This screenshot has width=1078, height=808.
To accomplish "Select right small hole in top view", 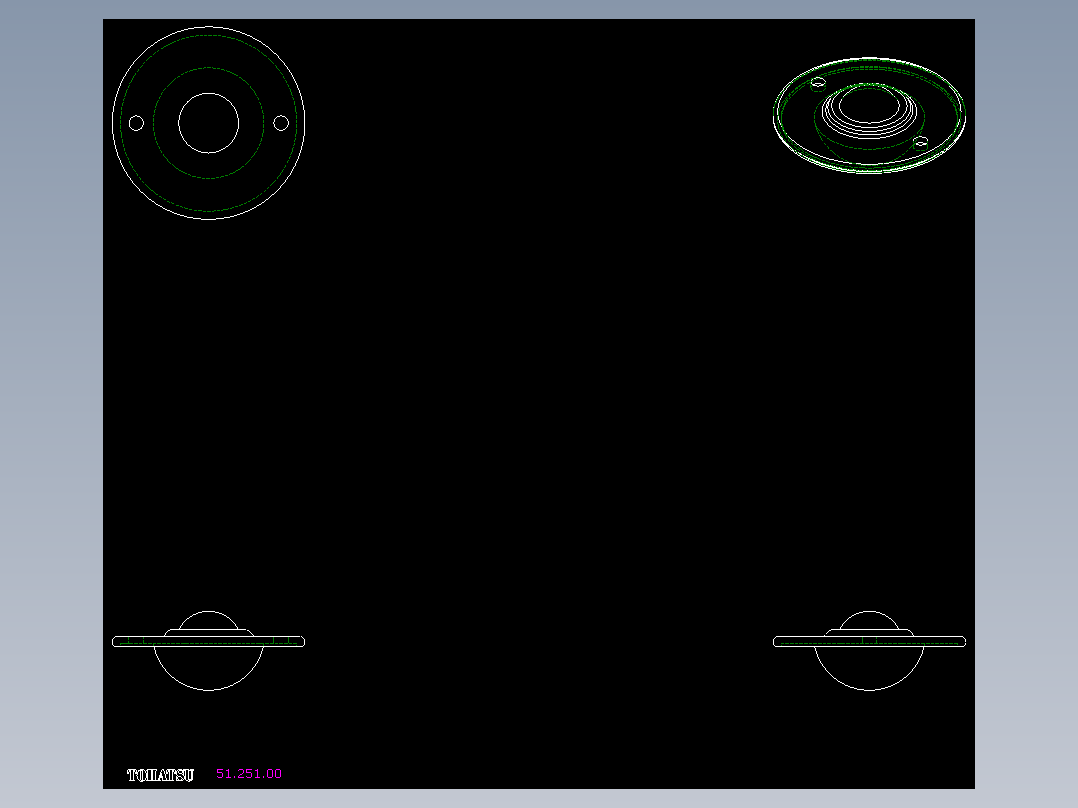I will 280,123.
